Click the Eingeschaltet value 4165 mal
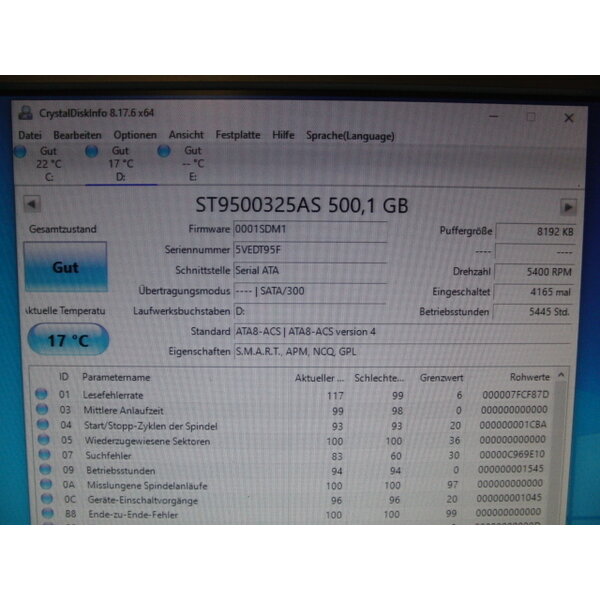The width and height of the screenshot is (600, 600). click(x=534, y=292)
